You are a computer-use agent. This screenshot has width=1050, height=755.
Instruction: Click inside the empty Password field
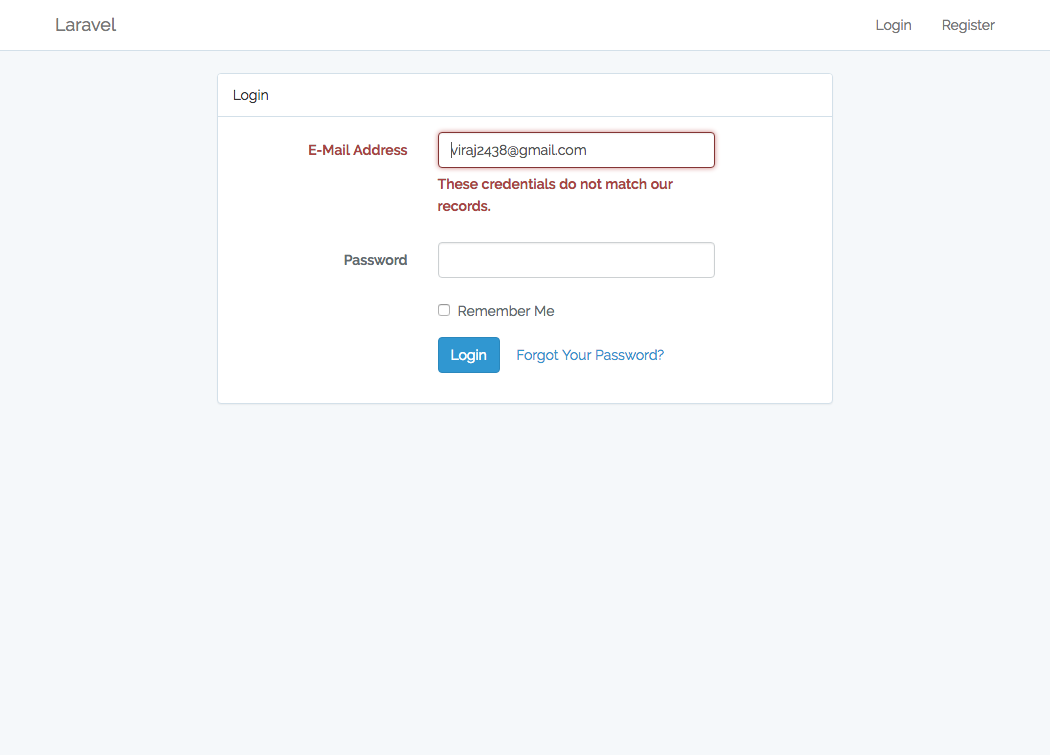point(576,260)
